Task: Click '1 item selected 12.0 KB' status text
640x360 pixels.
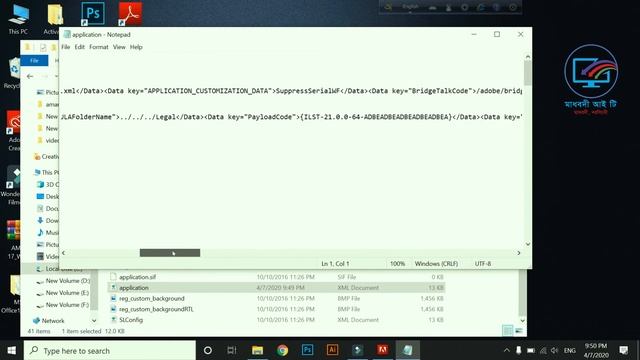Action: pos(93,331)
